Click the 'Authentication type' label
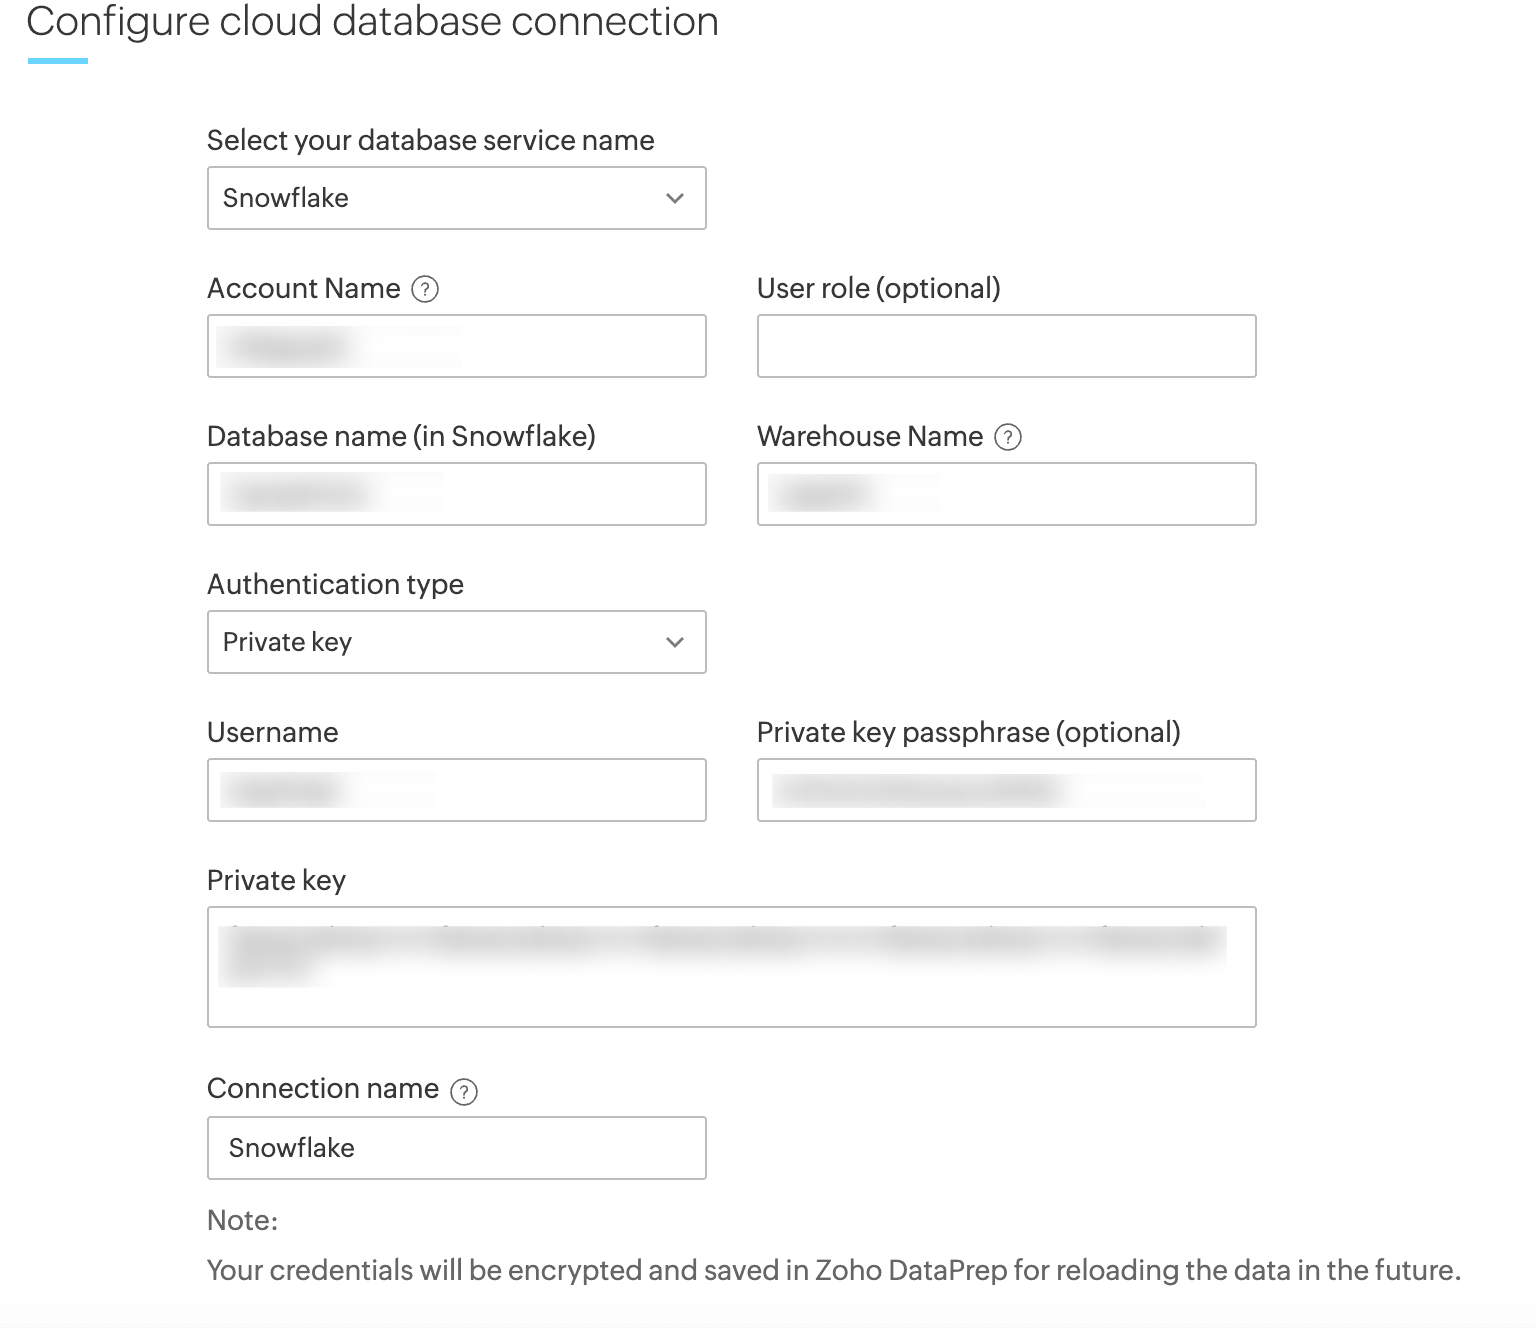 click(x=335, y=584)
